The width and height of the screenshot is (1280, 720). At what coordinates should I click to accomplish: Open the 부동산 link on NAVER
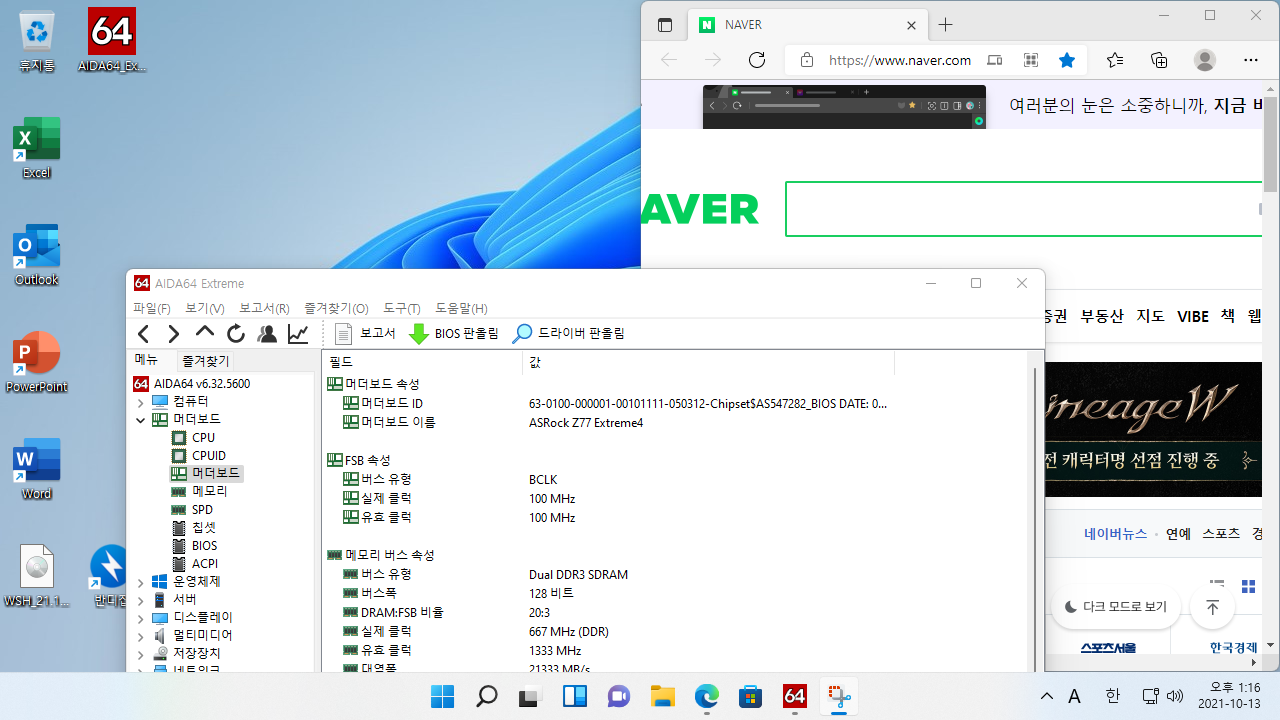click(x=1102, y=316)
